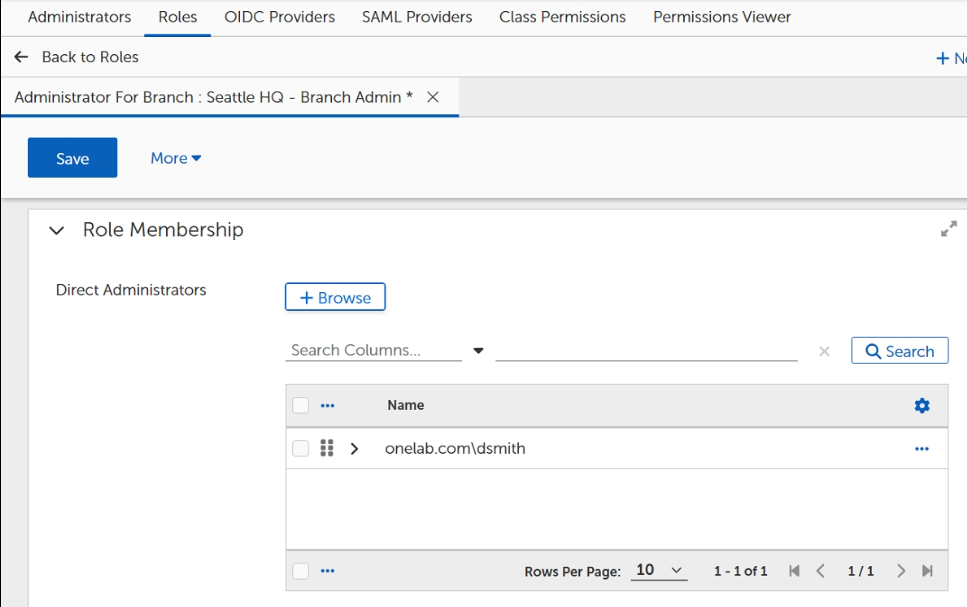Open footer bulk actions ellipsis menu

pyautogui.click(x=327, y=571)
